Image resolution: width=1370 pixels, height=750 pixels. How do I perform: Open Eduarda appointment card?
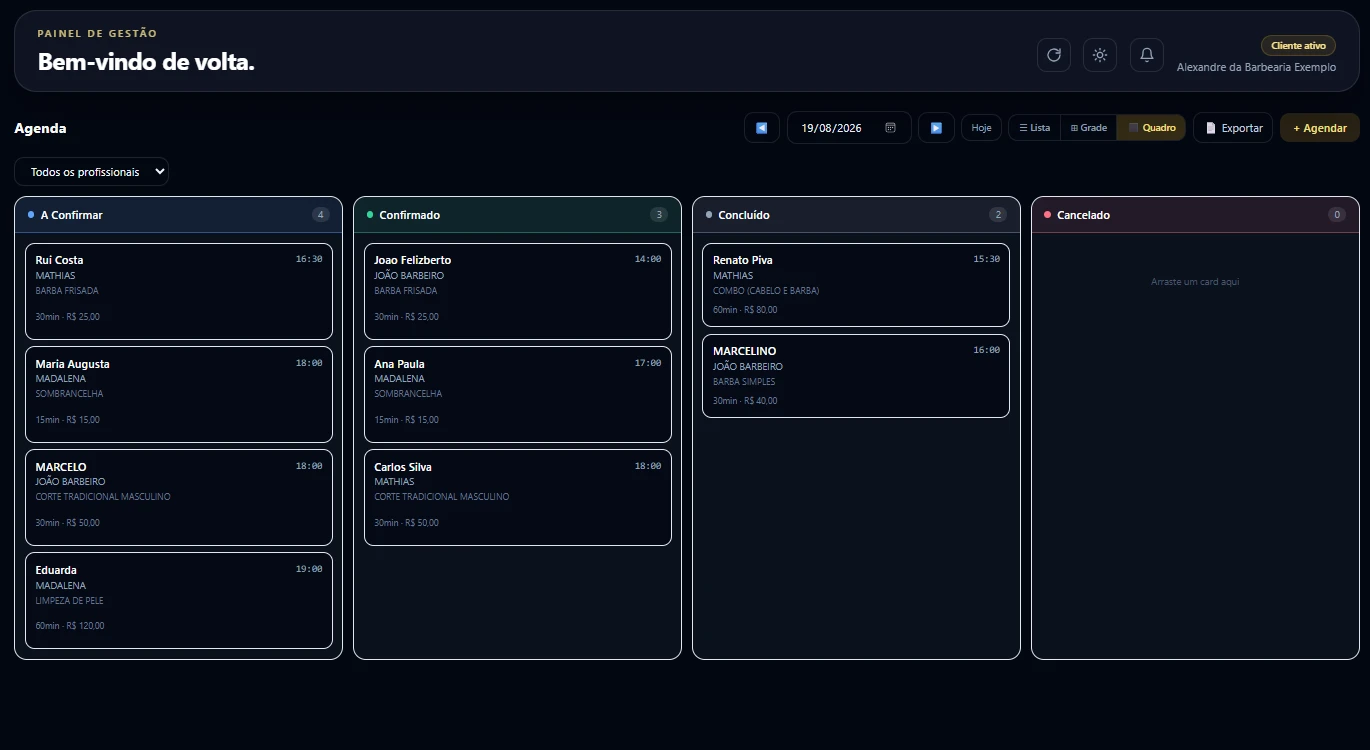click(x=179, y=600)
